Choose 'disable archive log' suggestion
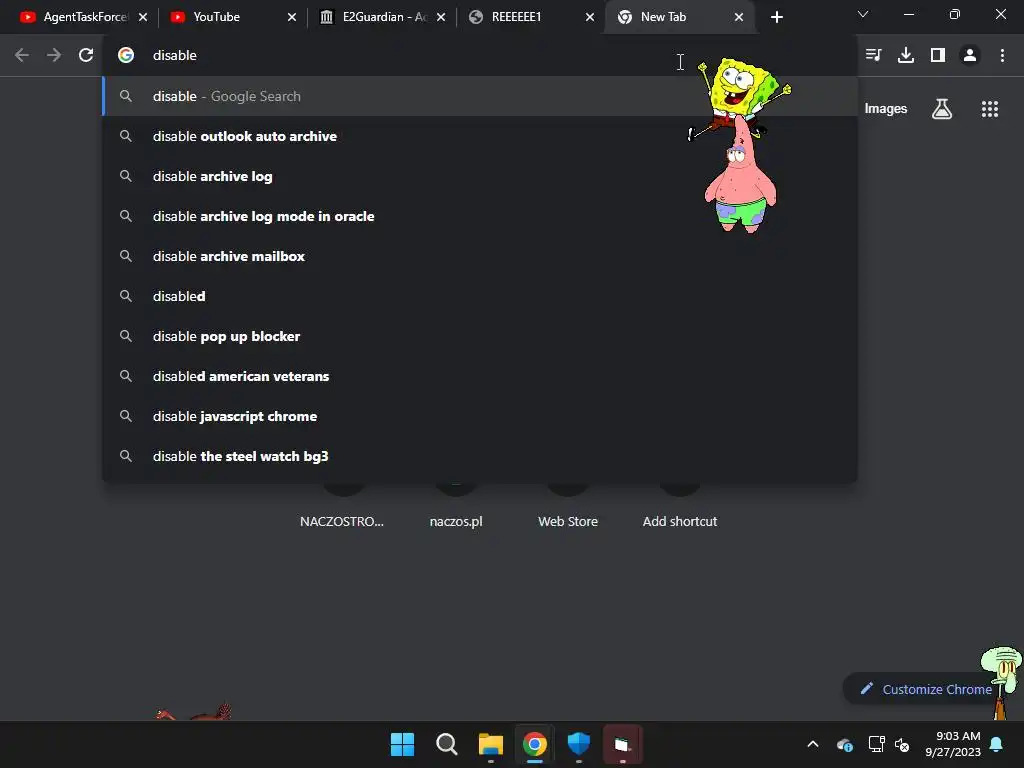The height and width of the screenshot is (768, 1024). pyautogui.click(x=480, y=176)
